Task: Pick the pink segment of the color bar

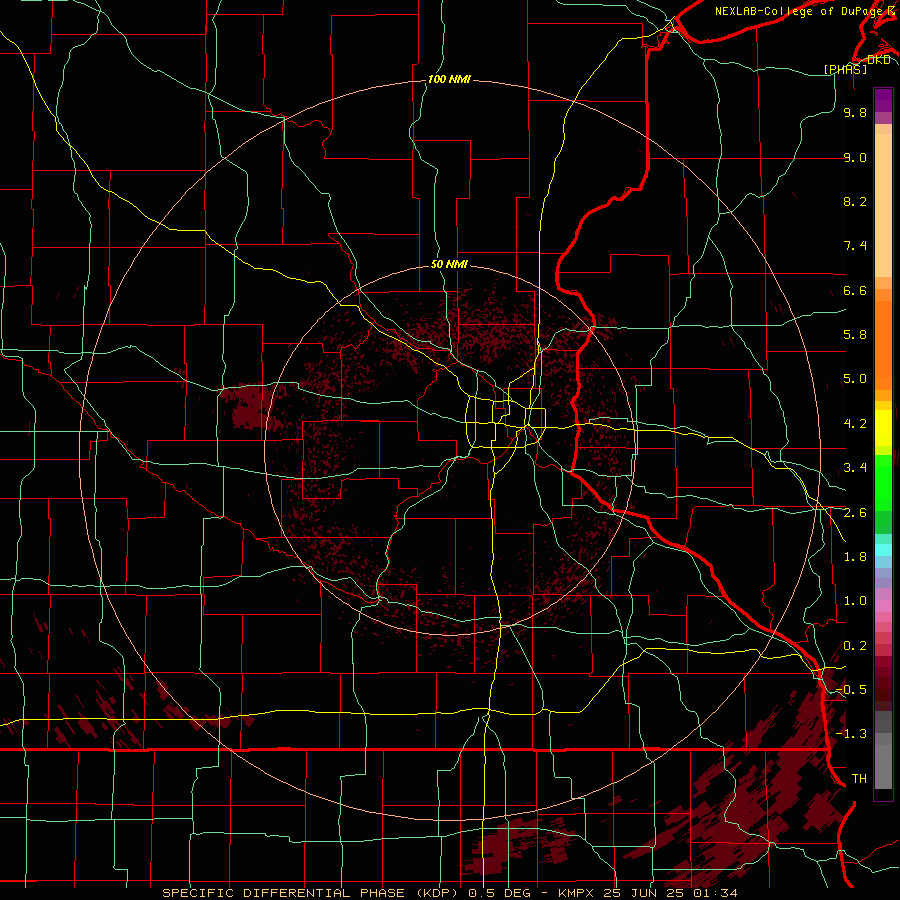Action: [883, 606]
